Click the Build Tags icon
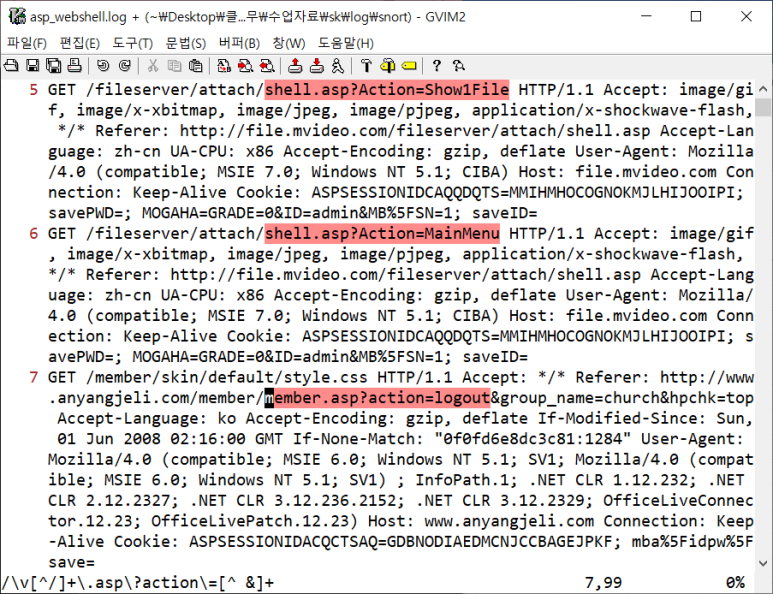 (387, 66)
